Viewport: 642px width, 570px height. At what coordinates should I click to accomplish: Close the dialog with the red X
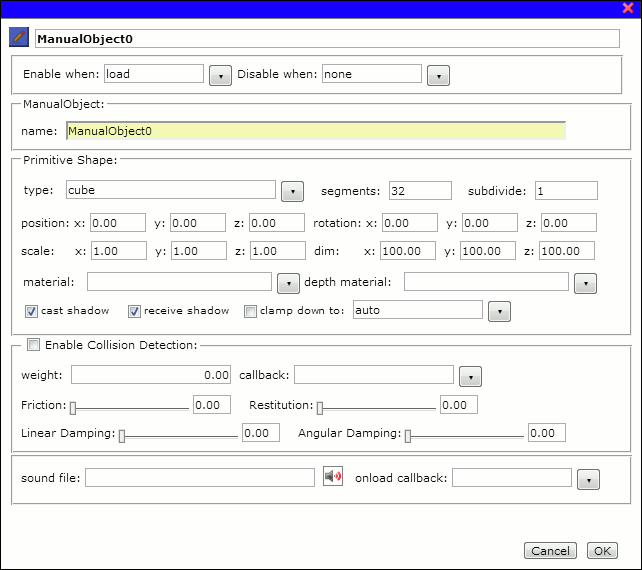[628, 8]
